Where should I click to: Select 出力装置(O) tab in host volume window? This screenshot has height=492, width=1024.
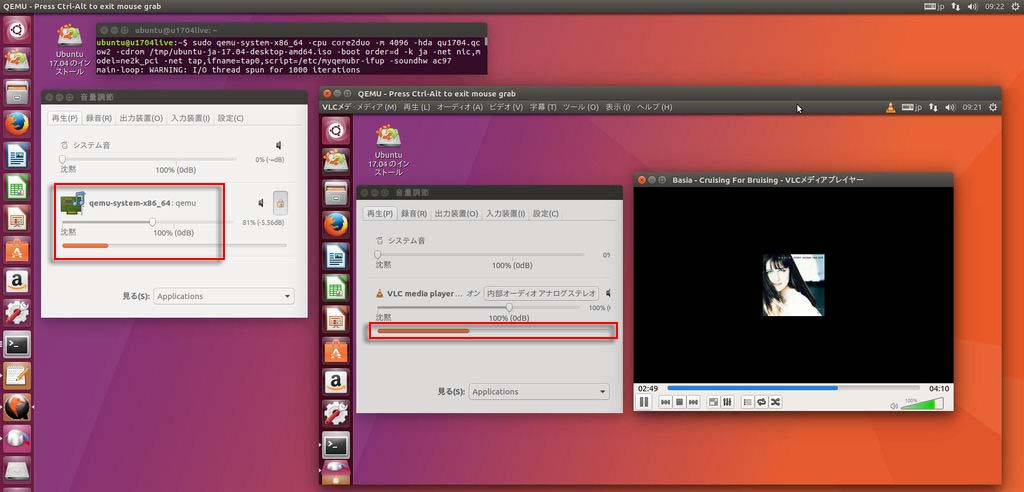click(141, 118)
